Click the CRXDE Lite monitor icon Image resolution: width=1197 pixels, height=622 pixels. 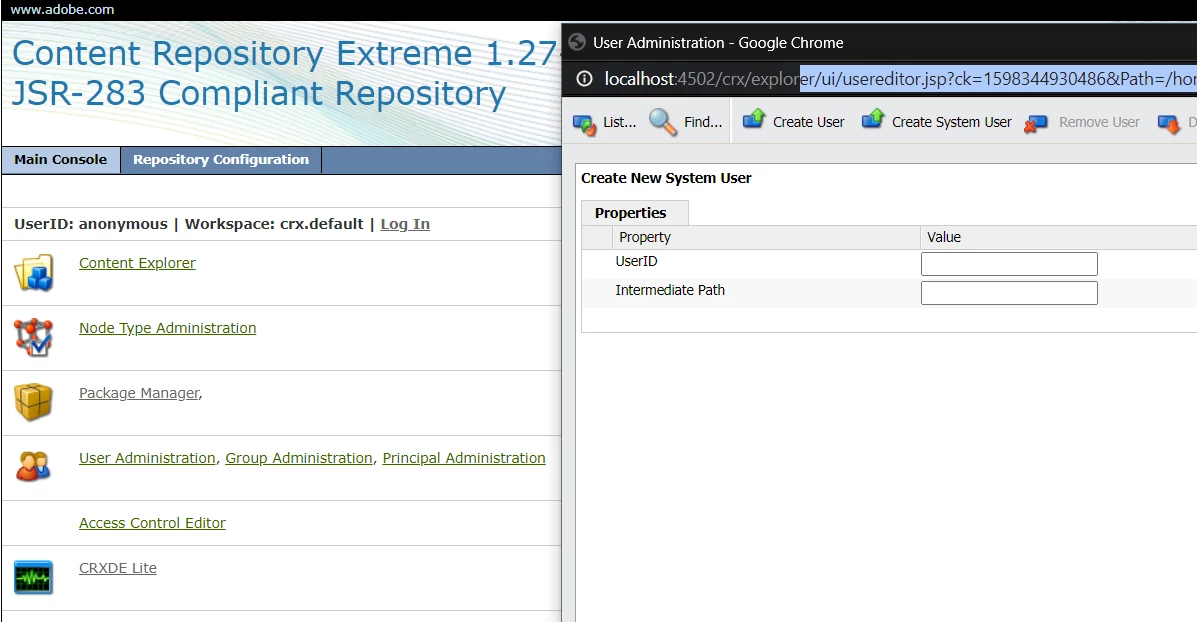point(34,578)
